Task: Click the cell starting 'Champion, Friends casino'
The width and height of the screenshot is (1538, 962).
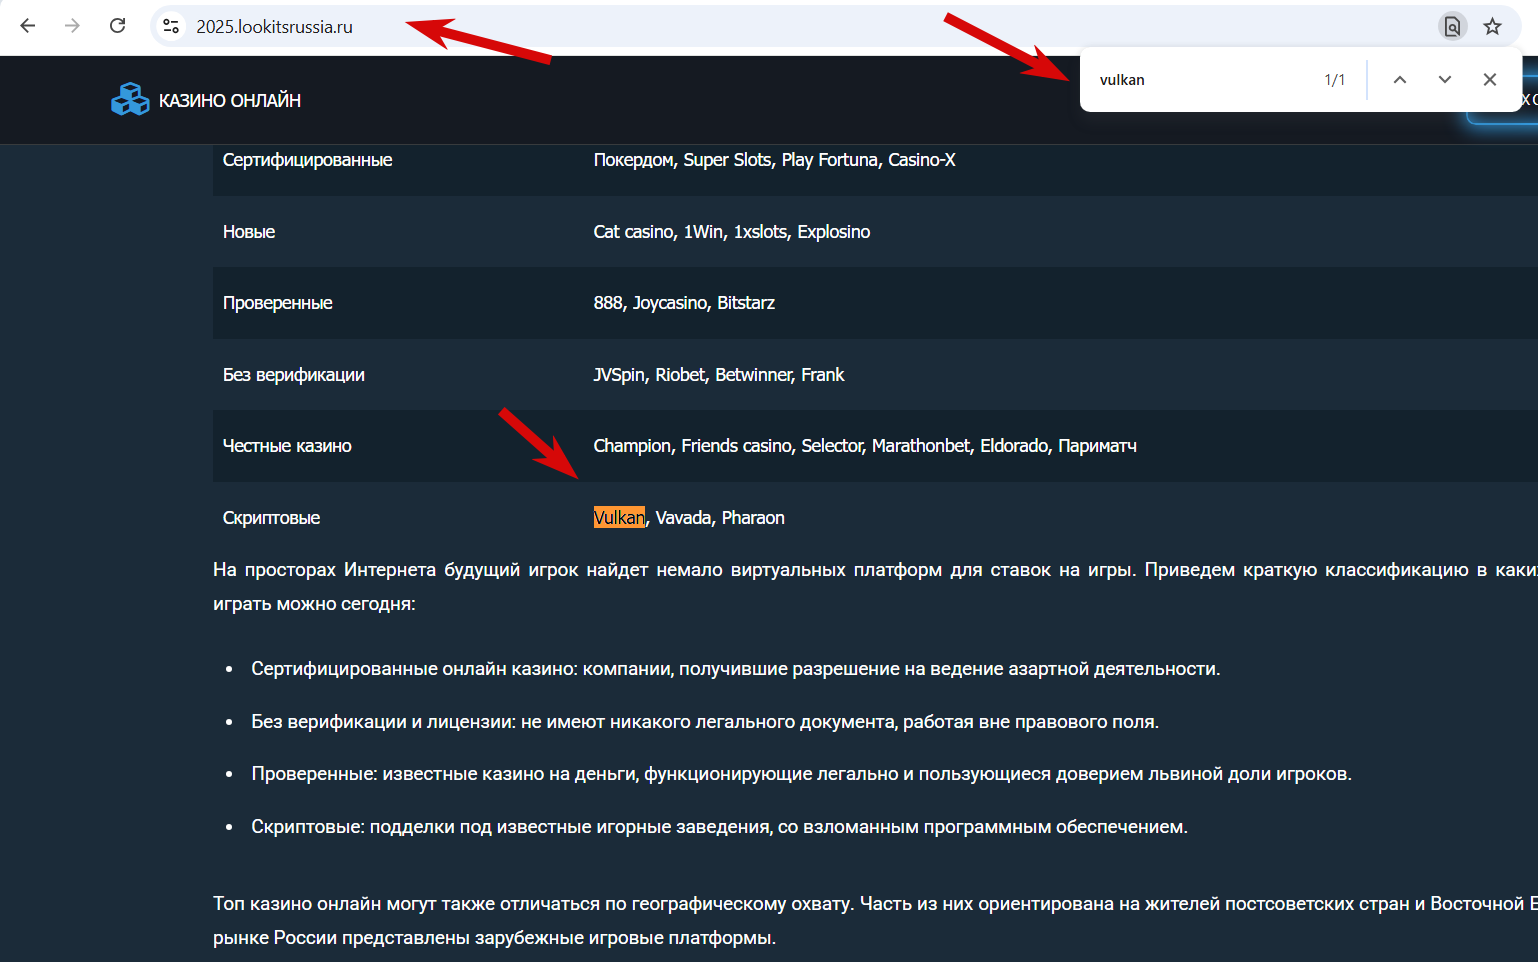Action: (865, 446)
